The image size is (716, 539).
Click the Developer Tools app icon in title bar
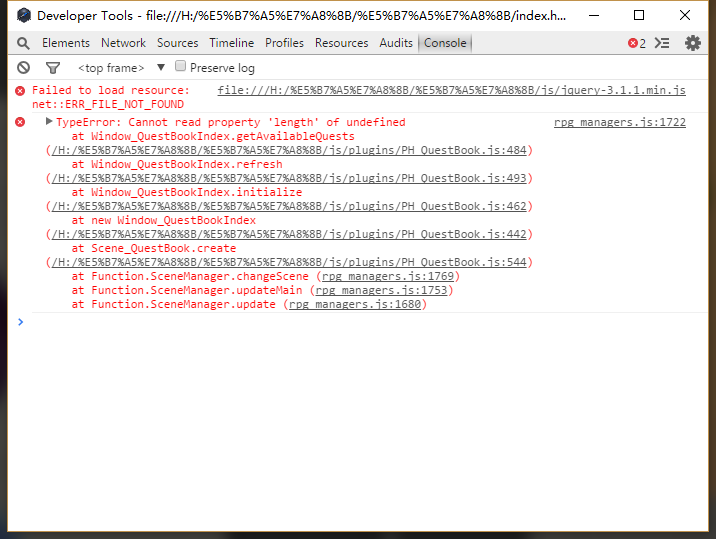[x=24, y=16]
